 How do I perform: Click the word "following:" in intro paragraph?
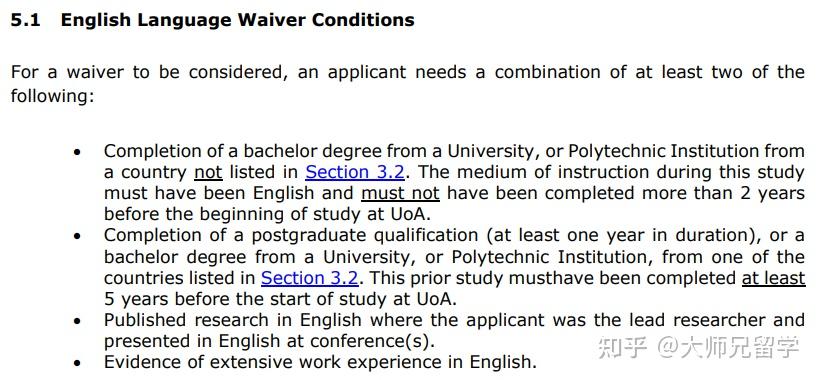click(x=52, y=96)
